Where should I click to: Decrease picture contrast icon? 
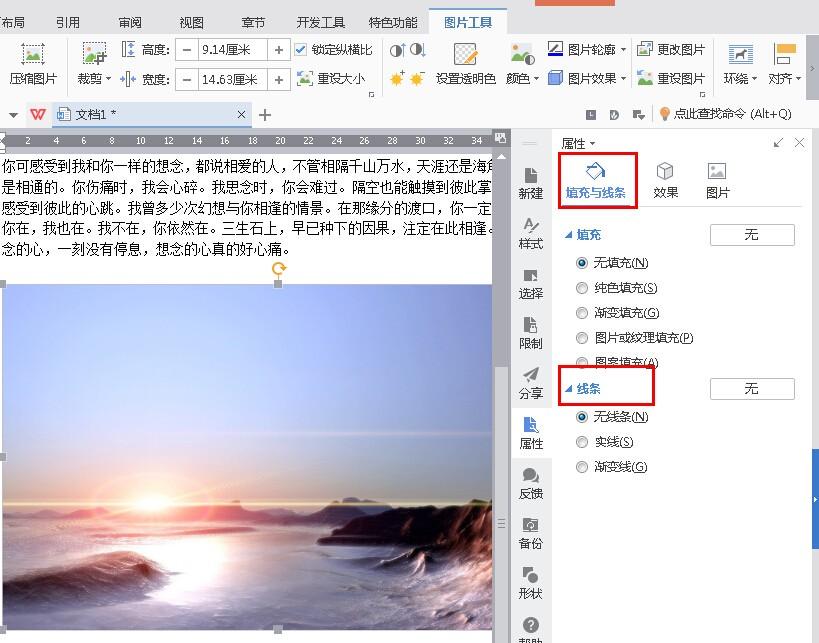point(417,50)
